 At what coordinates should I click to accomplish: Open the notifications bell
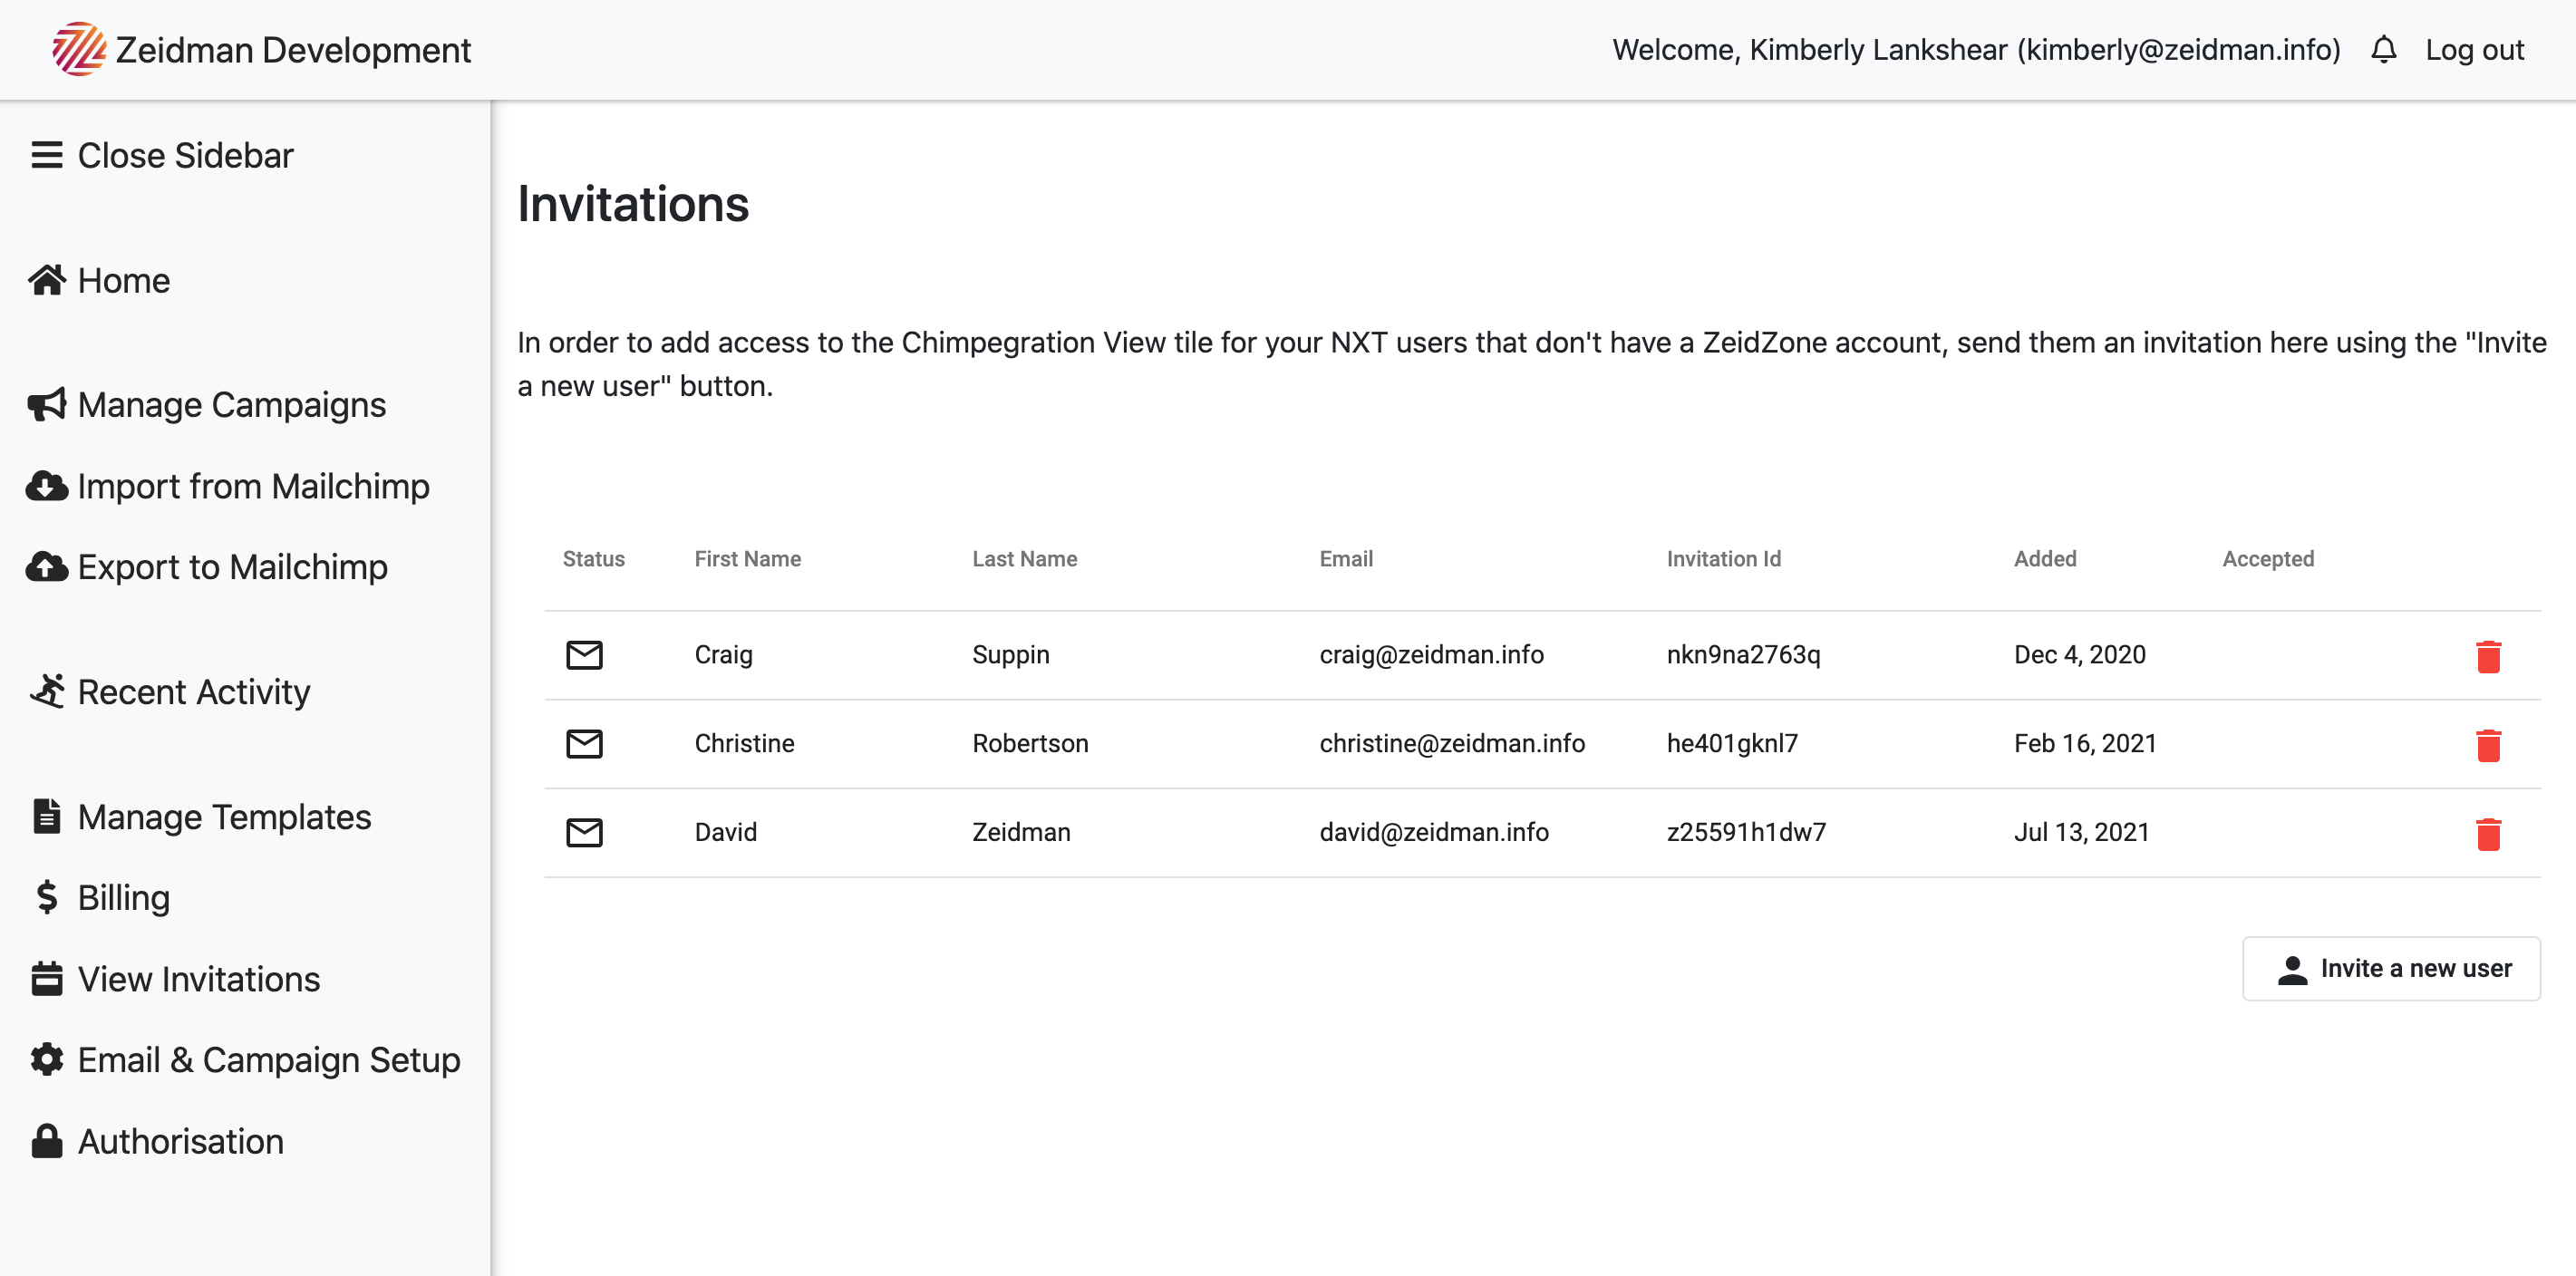(2383, 49)
